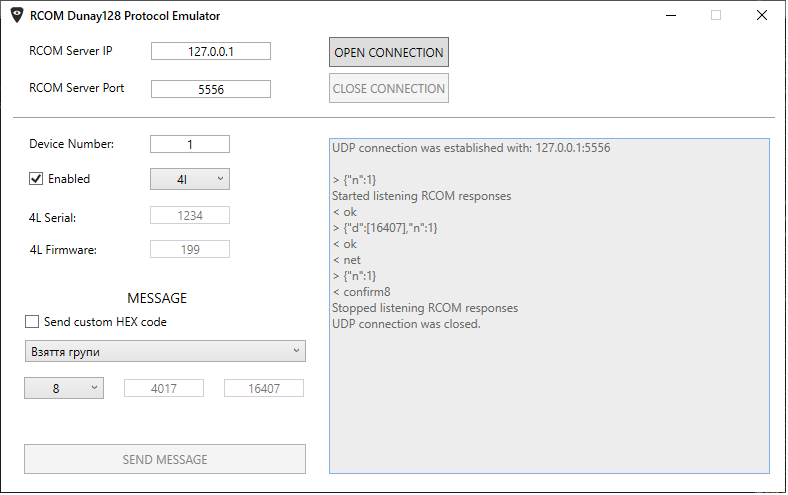The image size is (788, 495).
Task: Click the '4L Firmware:' label
Action: (63, 250)
